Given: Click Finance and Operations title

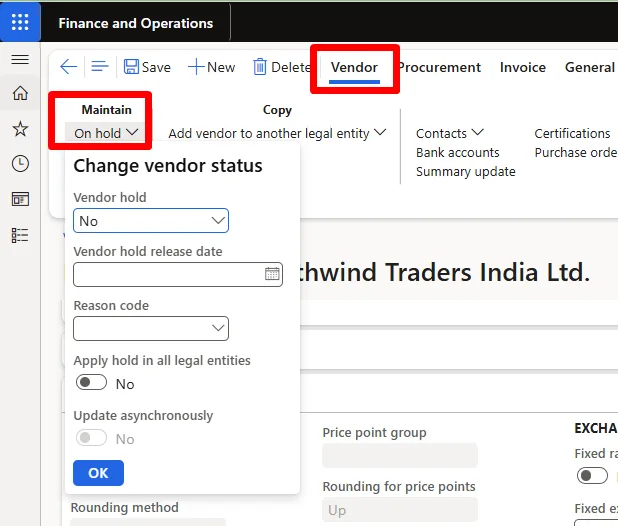Looking at the screenshot, I should pyautogui.click(x=136, y=23).
